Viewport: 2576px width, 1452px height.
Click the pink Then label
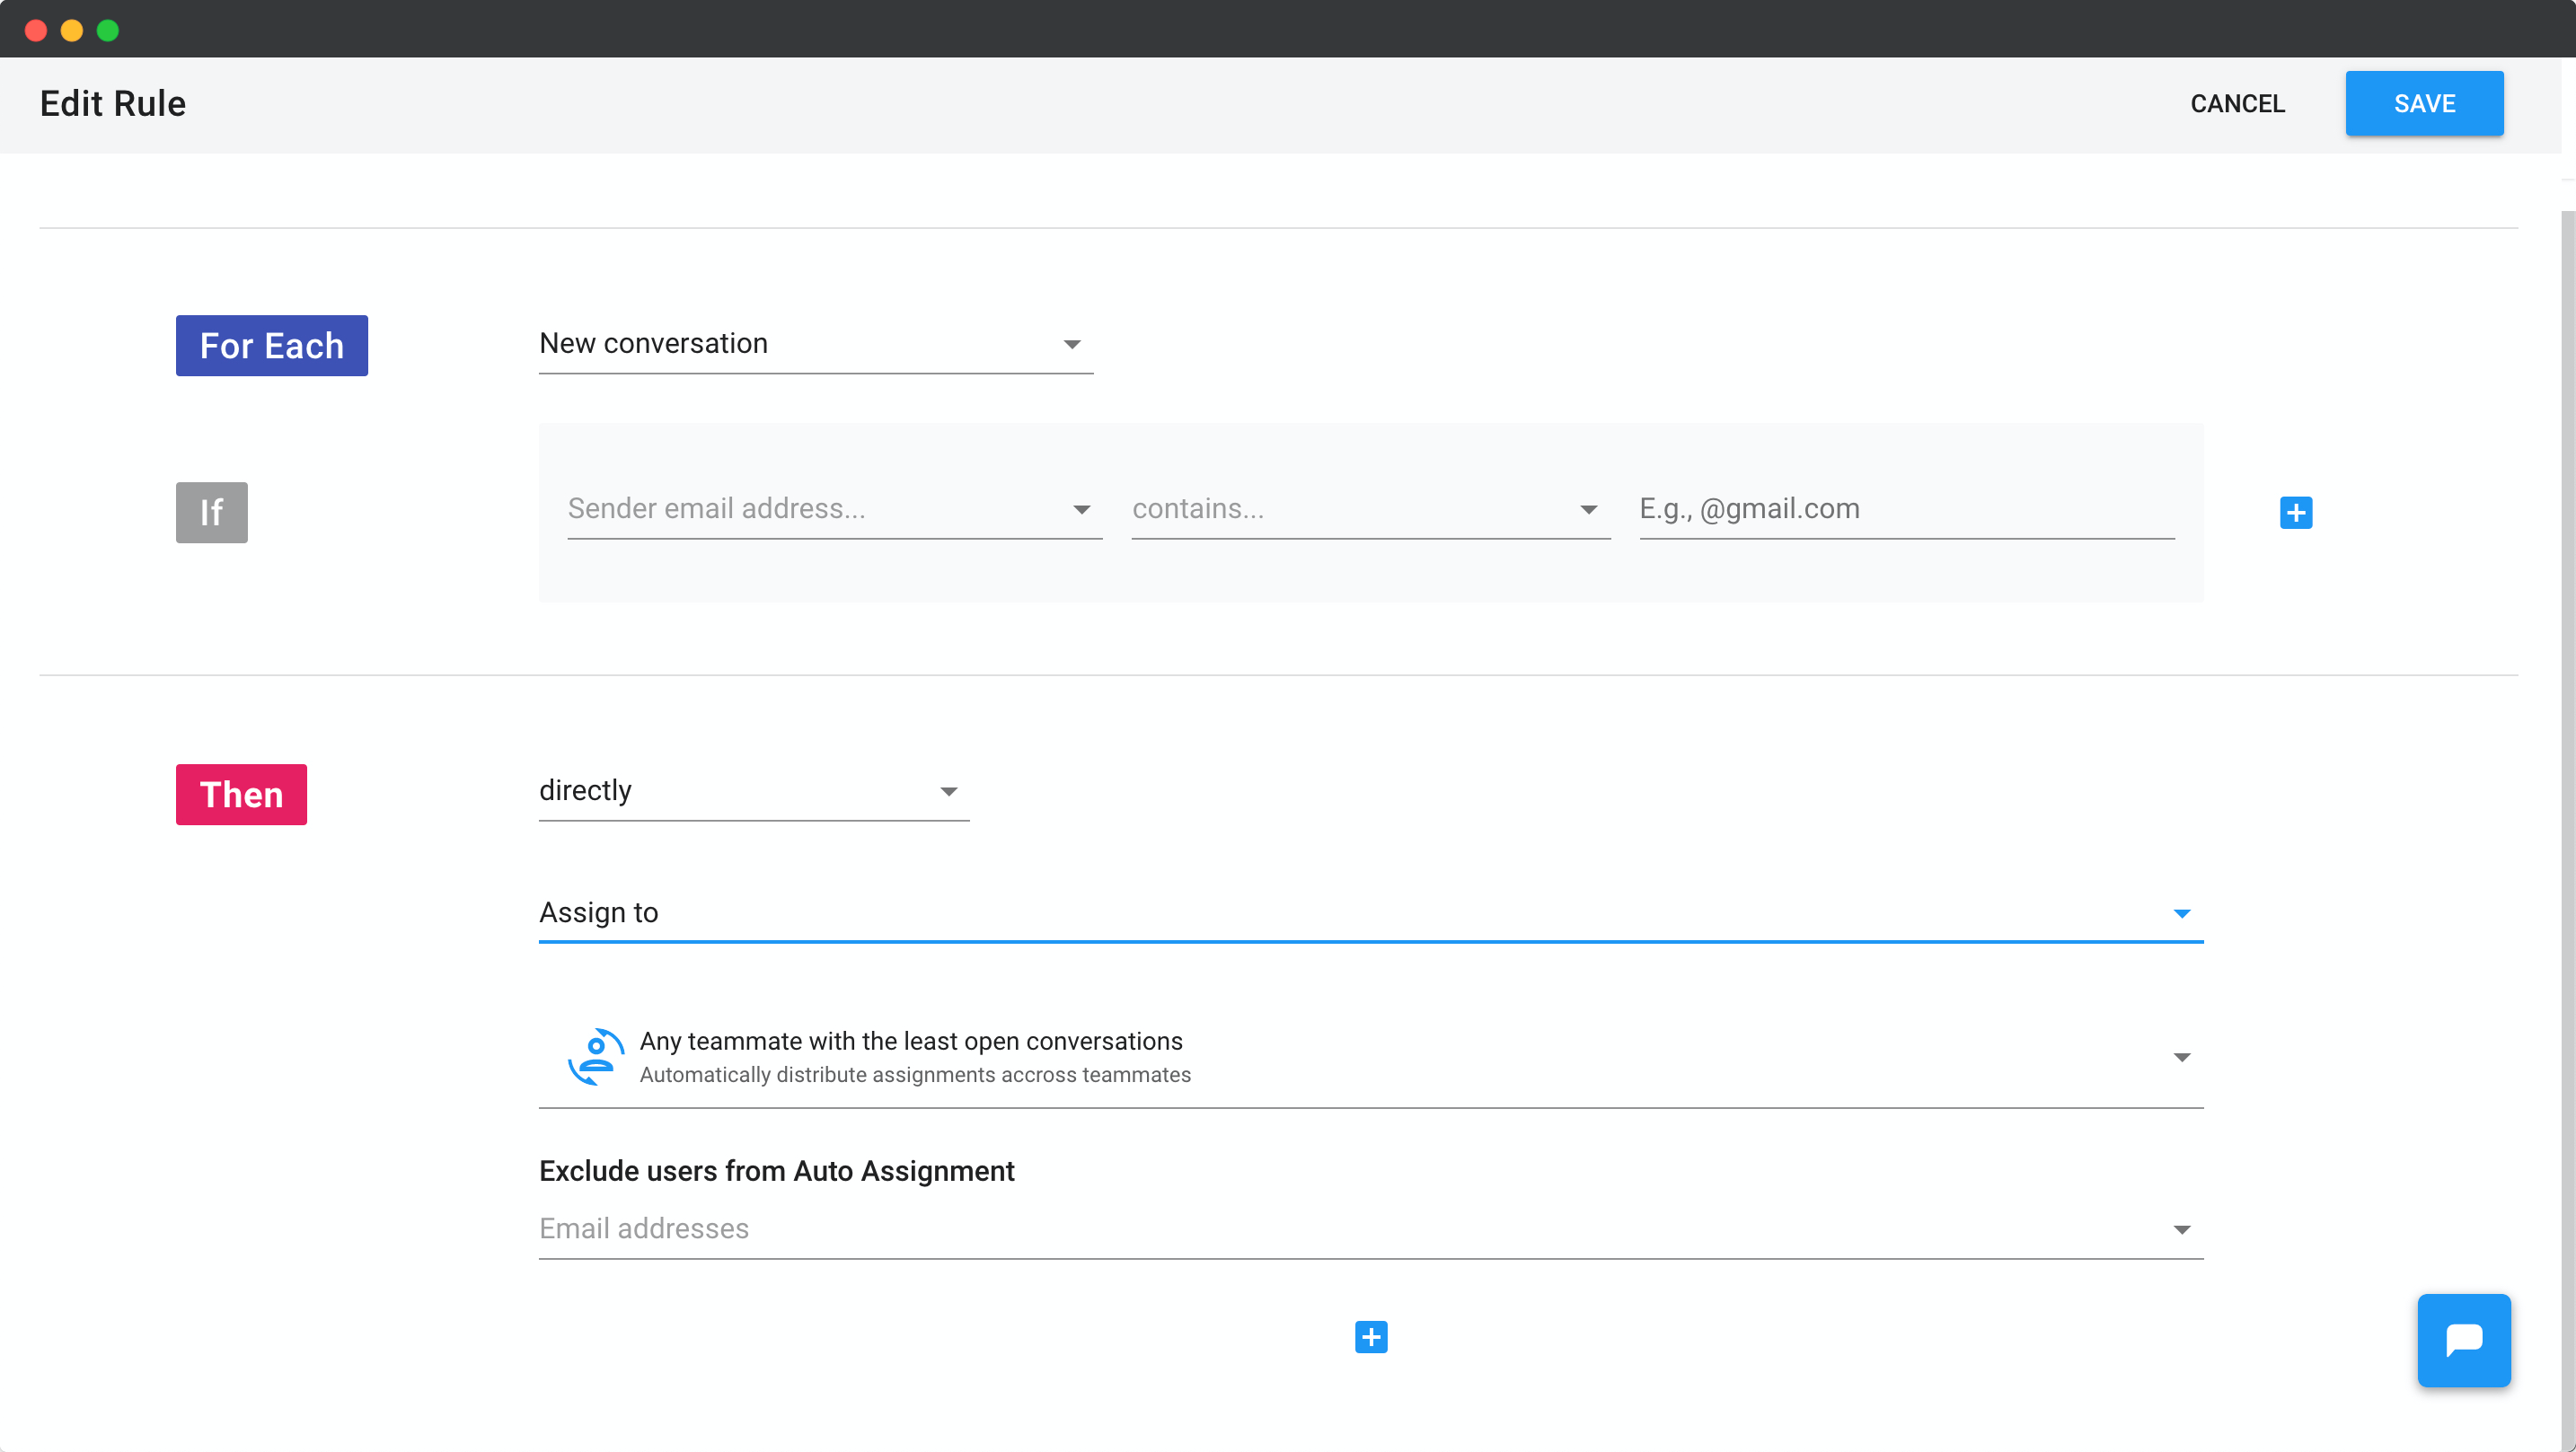pos(241,794)
